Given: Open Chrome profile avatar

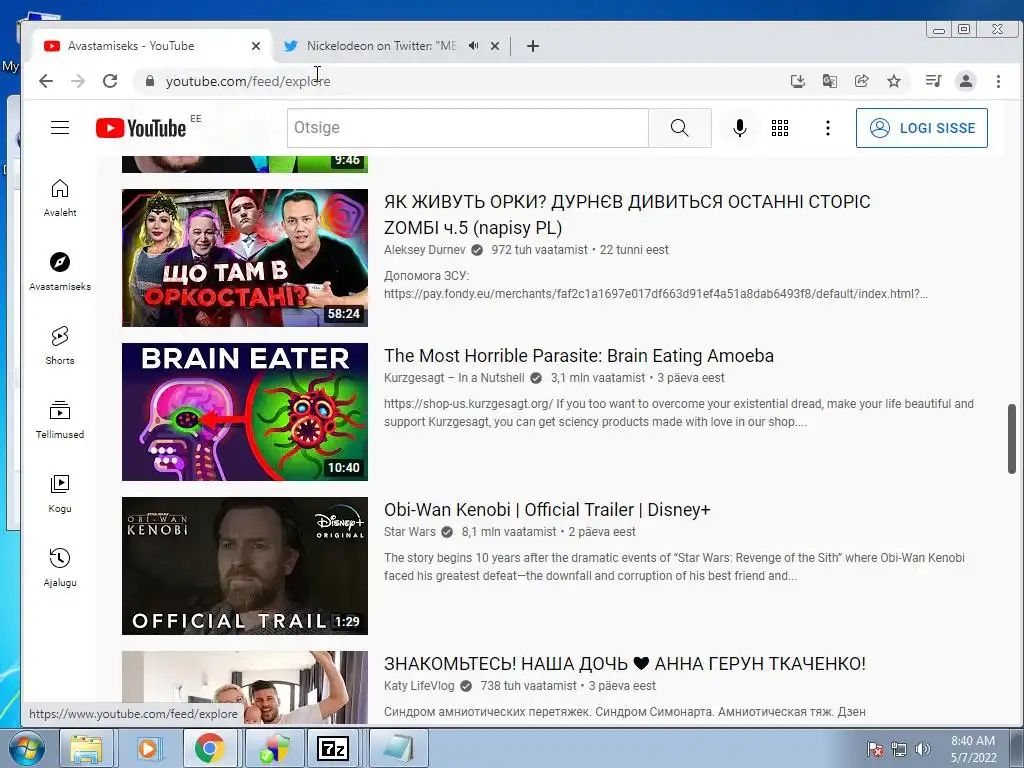Looking at the screenshot, I should pyautogui.click(x=966, y=81).
